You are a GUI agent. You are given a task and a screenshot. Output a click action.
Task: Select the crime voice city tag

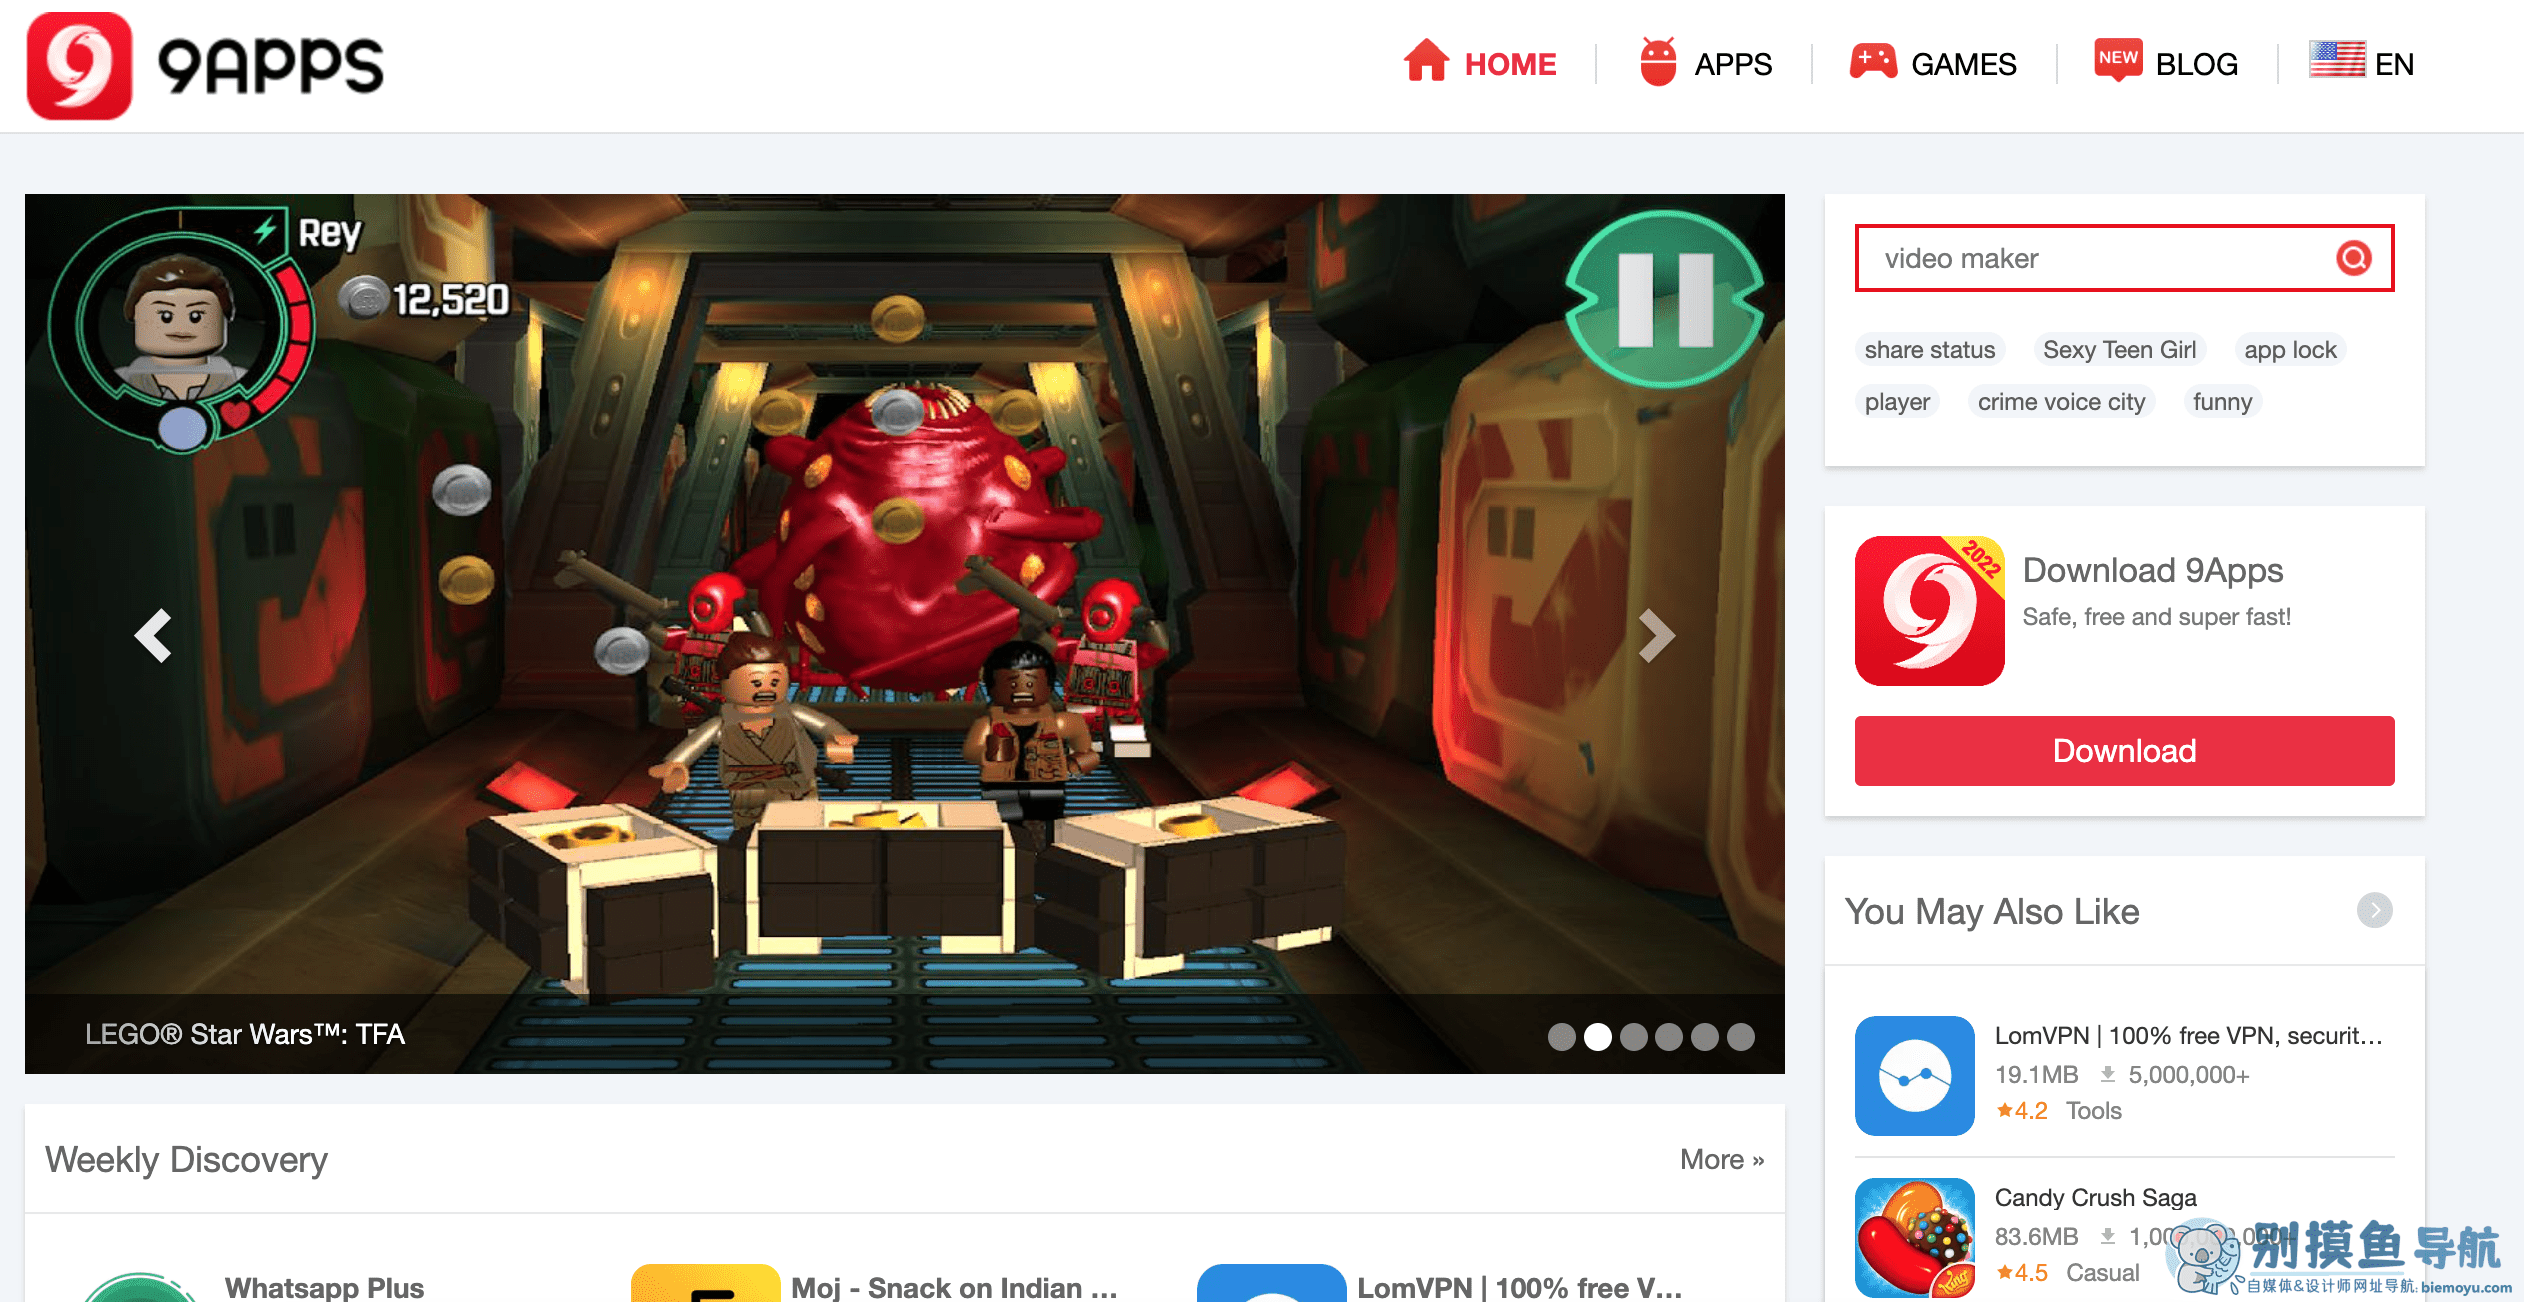(2061, 402)
